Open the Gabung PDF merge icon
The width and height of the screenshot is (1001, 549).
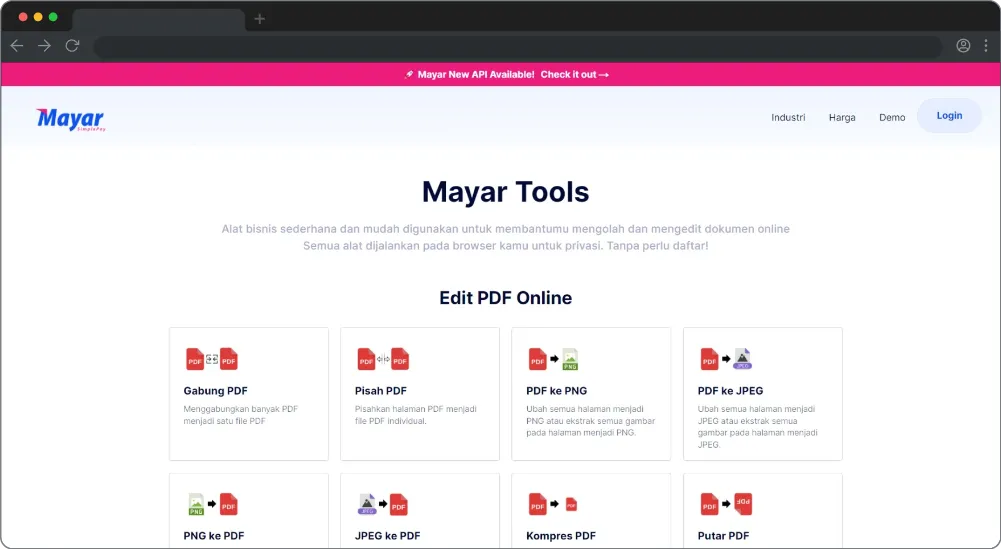212,359
